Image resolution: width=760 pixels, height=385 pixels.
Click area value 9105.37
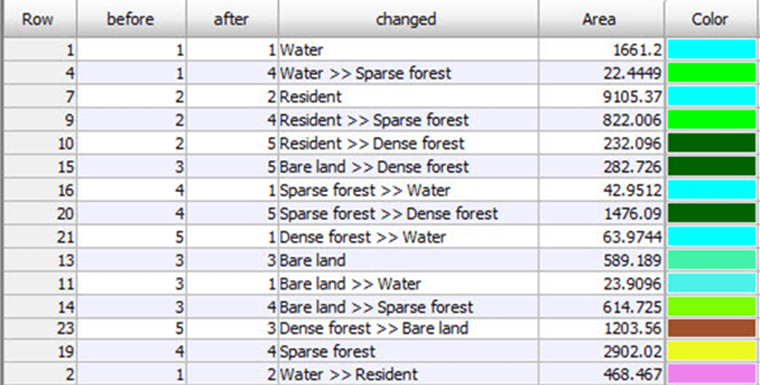point(601,96)
